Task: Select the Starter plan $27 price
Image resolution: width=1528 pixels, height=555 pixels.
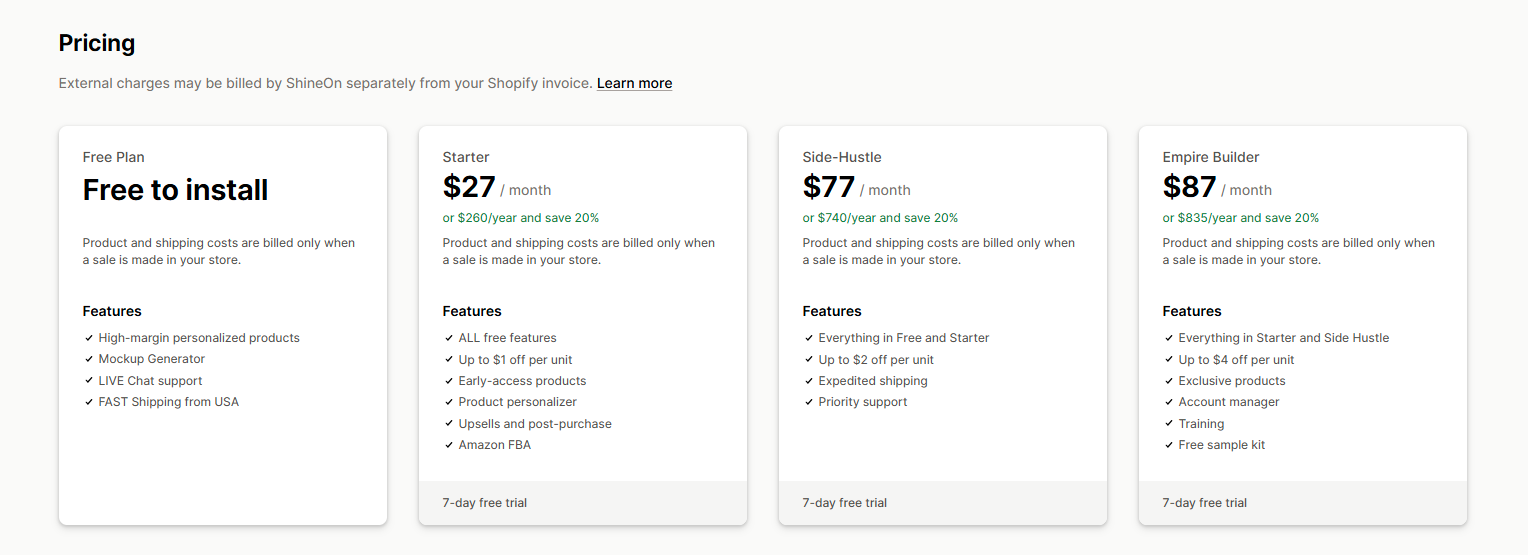Action: click(469, 188)
